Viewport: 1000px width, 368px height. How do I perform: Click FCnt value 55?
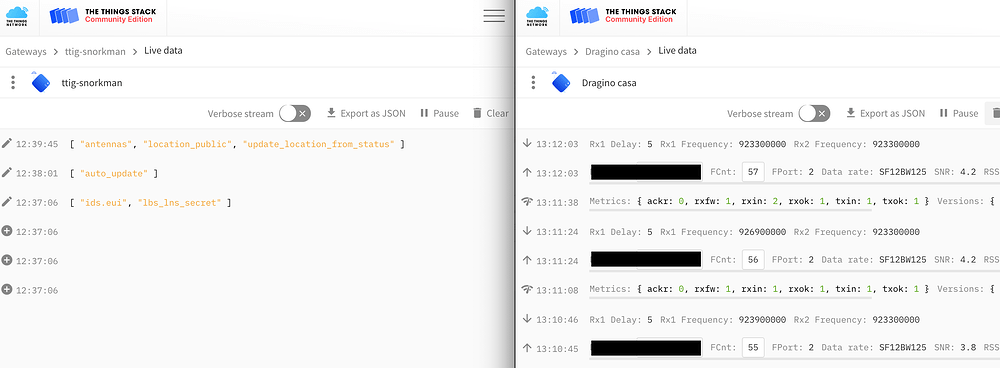click(753, 348)
